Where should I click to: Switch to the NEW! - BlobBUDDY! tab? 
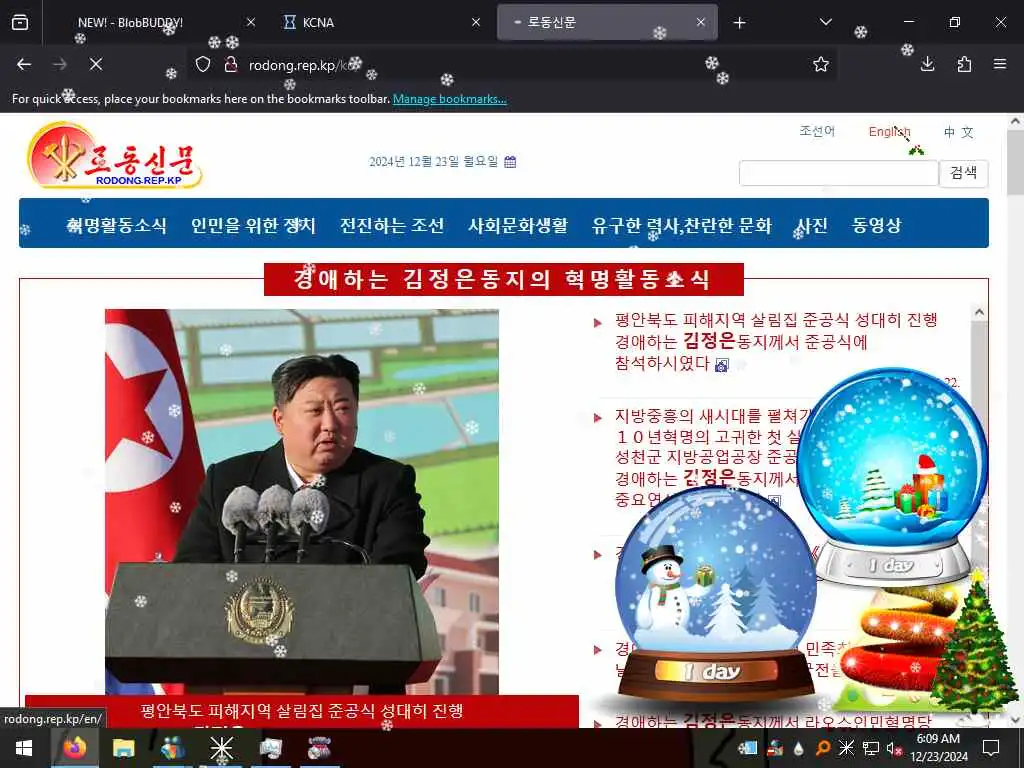click(x=131, y=22)
